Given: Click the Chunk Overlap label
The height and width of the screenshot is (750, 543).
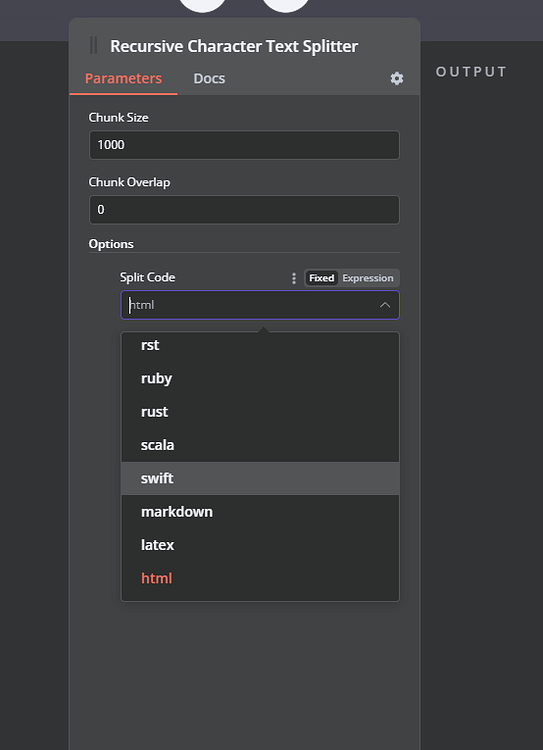Looking at the screenshot, I should coord(129,182).
